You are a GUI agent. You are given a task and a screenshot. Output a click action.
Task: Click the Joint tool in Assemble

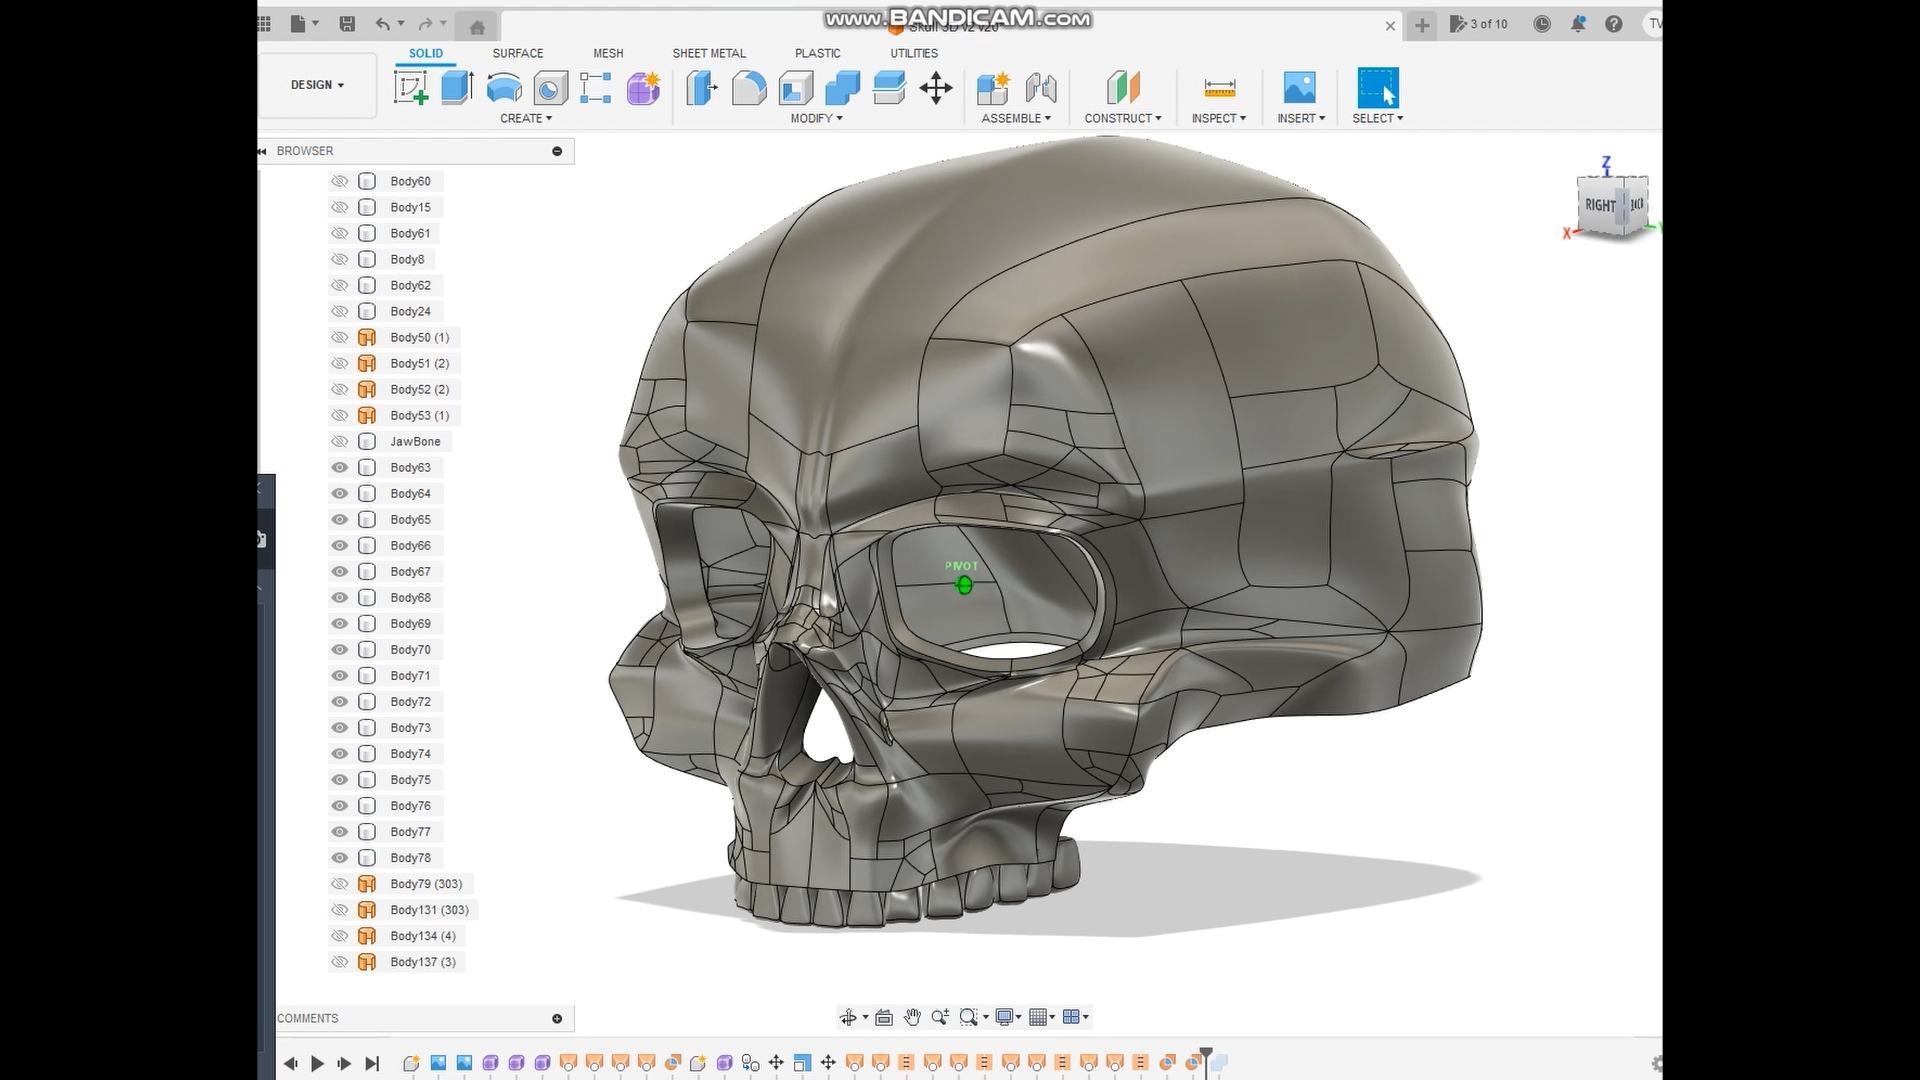[1040, 87]
